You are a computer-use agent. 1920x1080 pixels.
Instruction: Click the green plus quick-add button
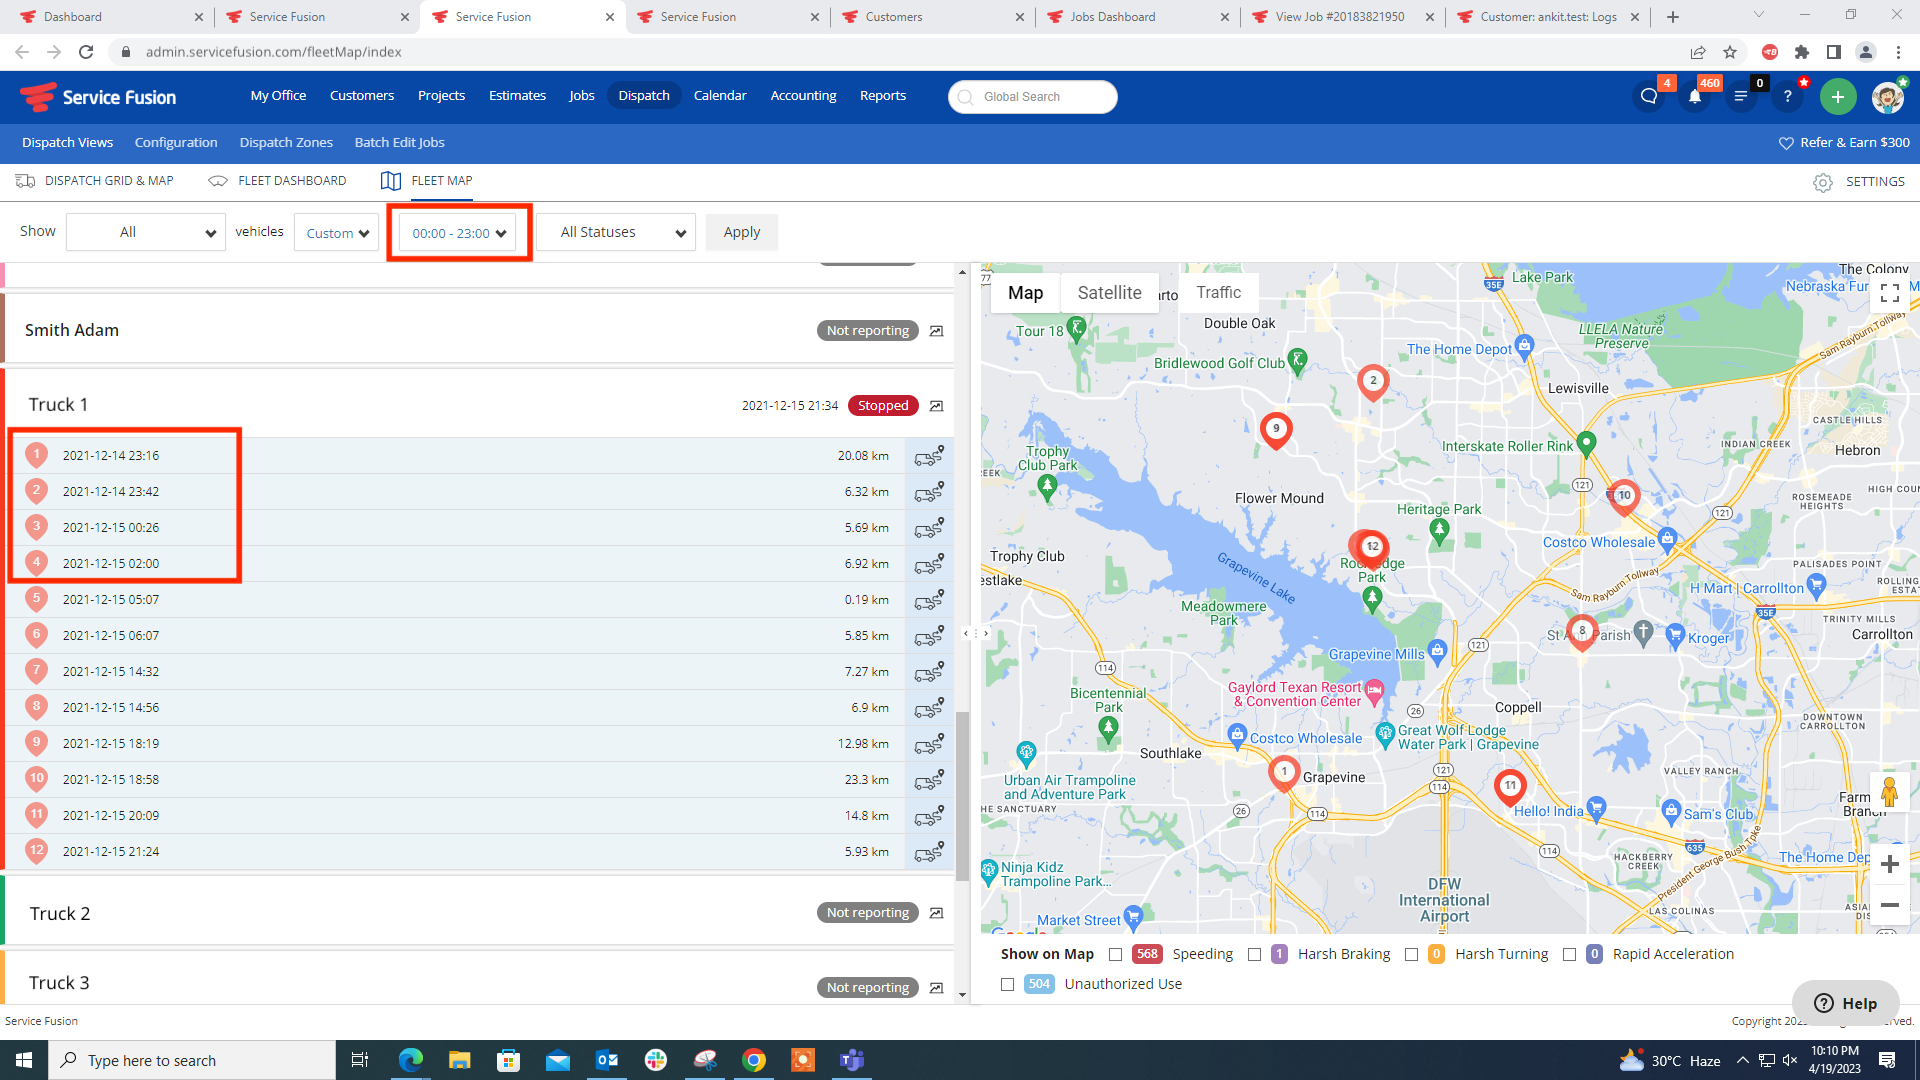[1838, 97]
